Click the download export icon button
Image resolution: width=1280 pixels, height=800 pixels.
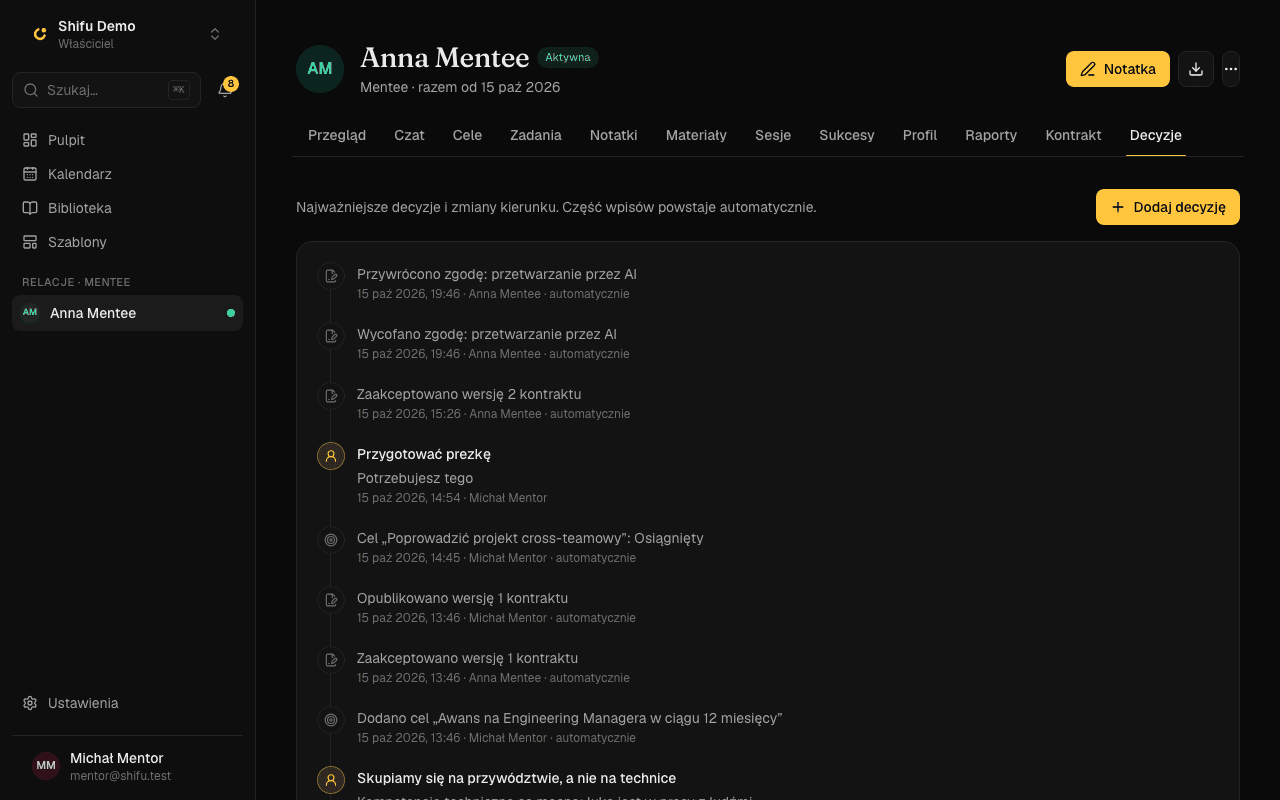1196,69
